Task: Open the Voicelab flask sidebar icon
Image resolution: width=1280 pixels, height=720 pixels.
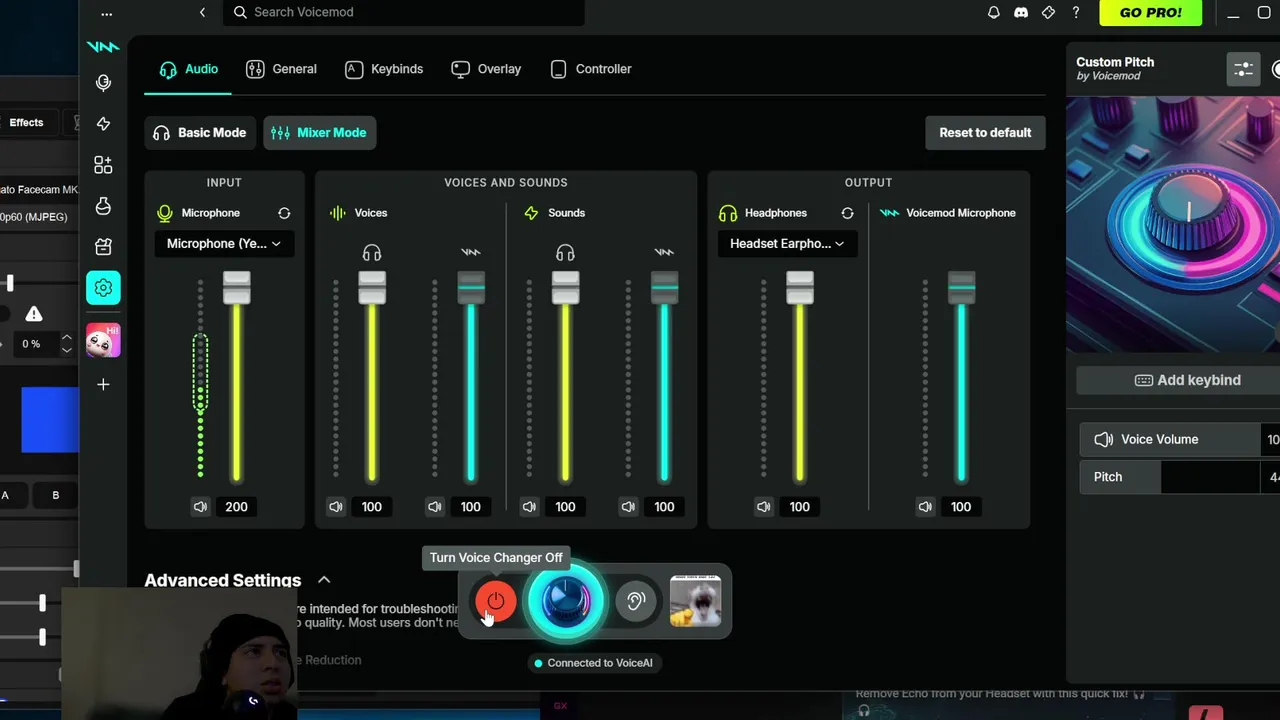Action: click(103, 206)
